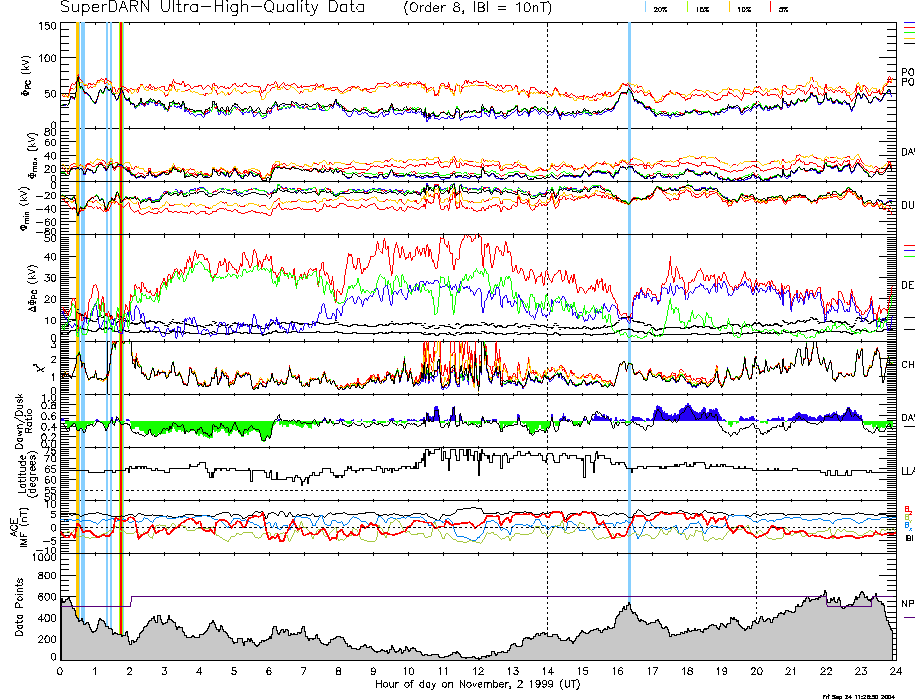The height and width of the screenshot is (700, 915).
Task: Click the purple line swatch below NP
Action: tap(909, 617)
